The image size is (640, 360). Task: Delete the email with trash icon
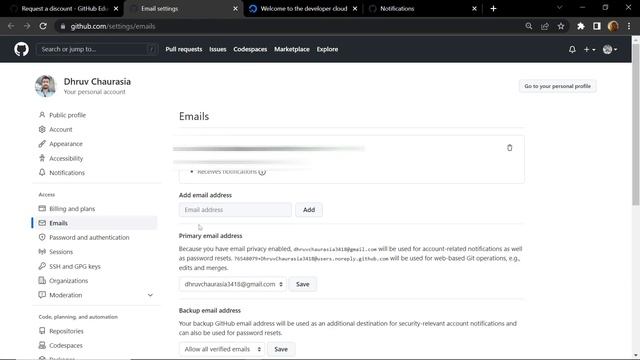509,148
